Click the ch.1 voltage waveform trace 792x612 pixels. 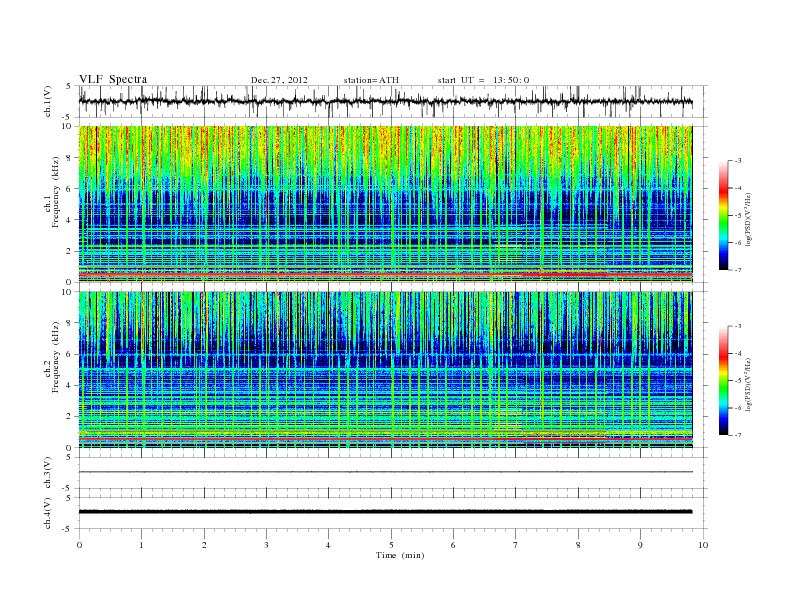385,101
